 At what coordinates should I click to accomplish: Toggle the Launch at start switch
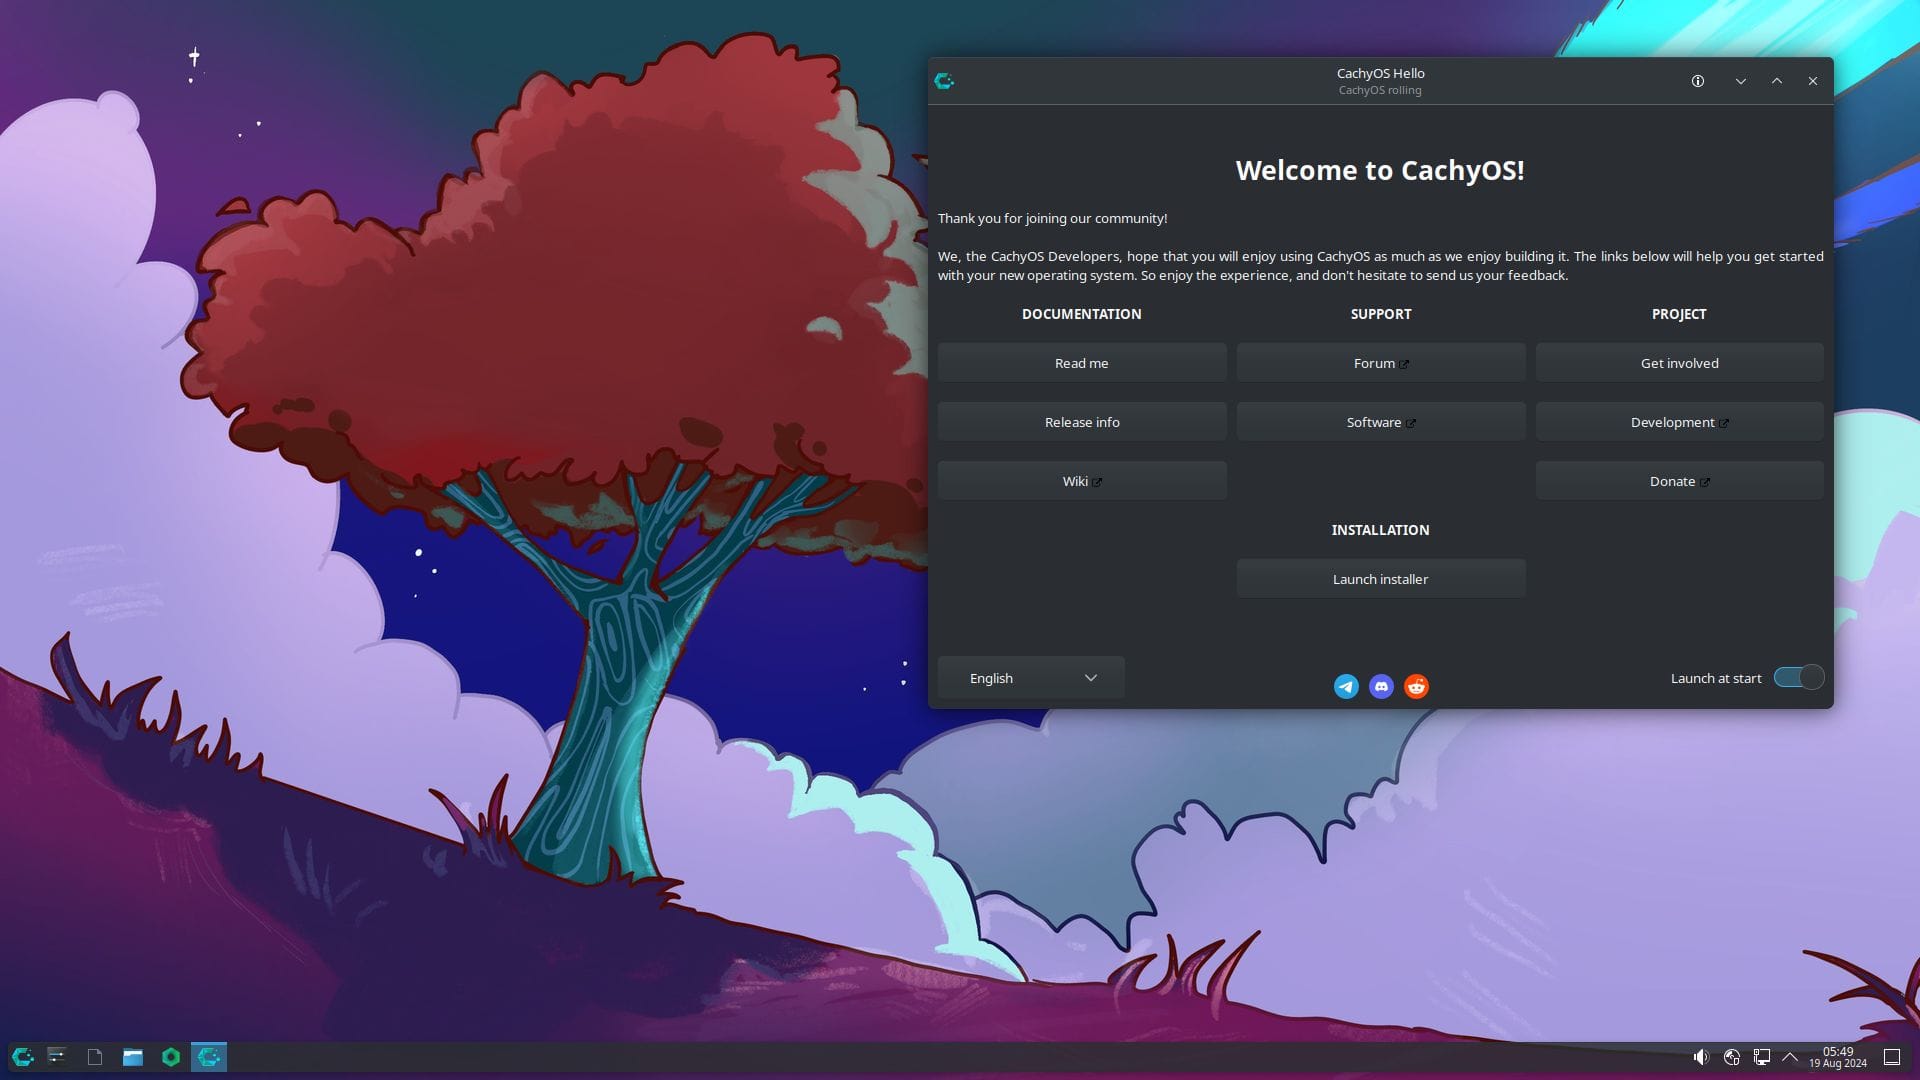click(1797, 676)
